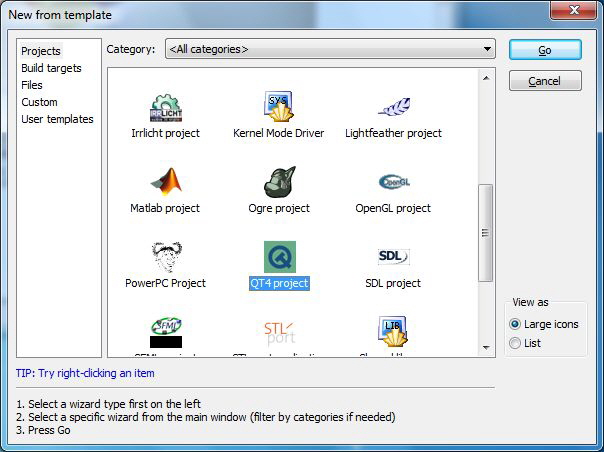Select the Irrlicht project icon
This screenshot has height=452, width=604.
pyautogui.click(x=166, y=108)
